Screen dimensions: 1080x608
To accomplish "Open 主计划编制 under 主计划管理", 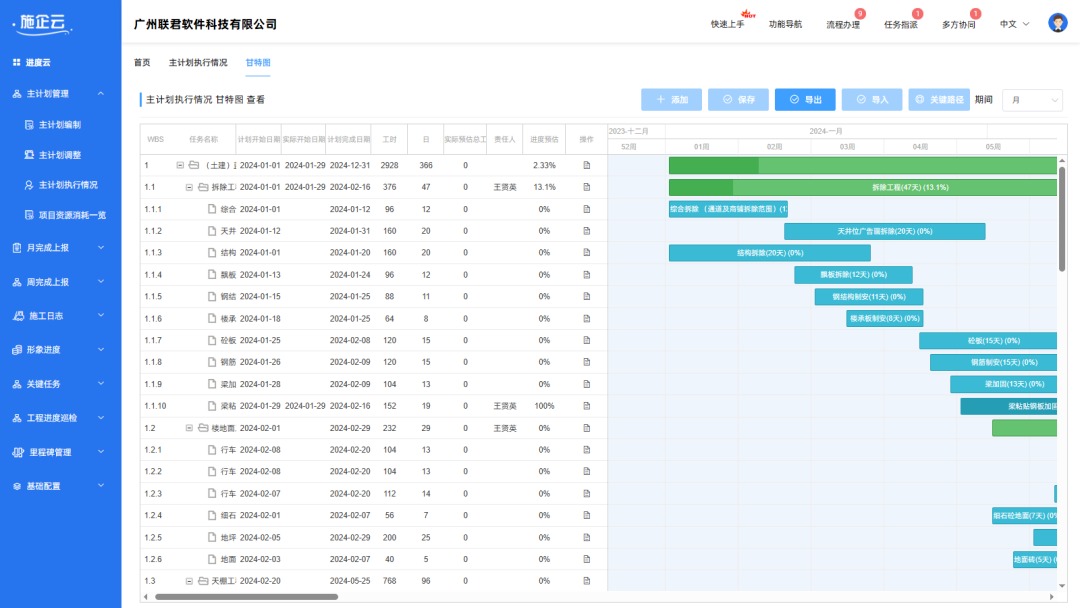I will tap(60, 124).
